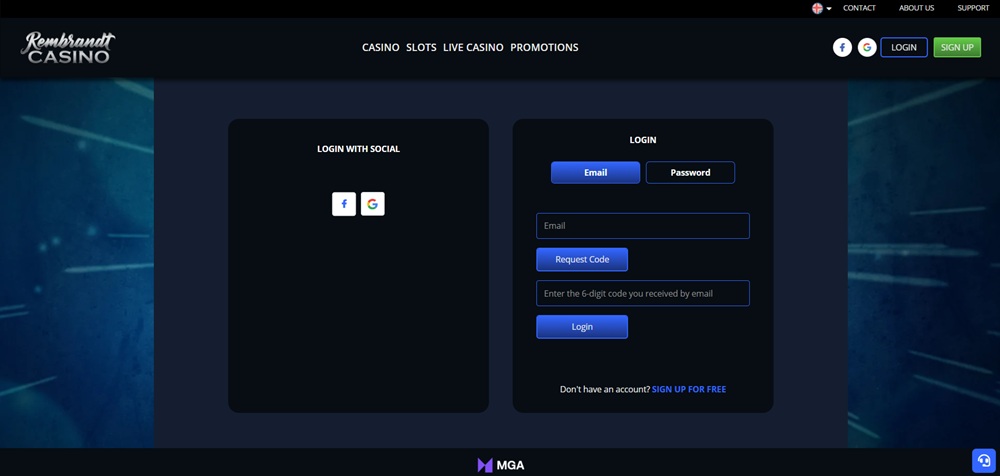Viewport: 1000px width, 476px height.
Task: Focus the Email input field
Action: click(x=643, y=226)
